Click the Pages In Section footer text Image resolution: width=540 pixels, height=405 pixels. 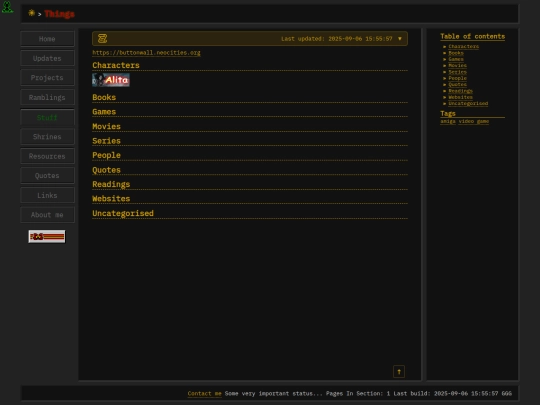(358, 394)
